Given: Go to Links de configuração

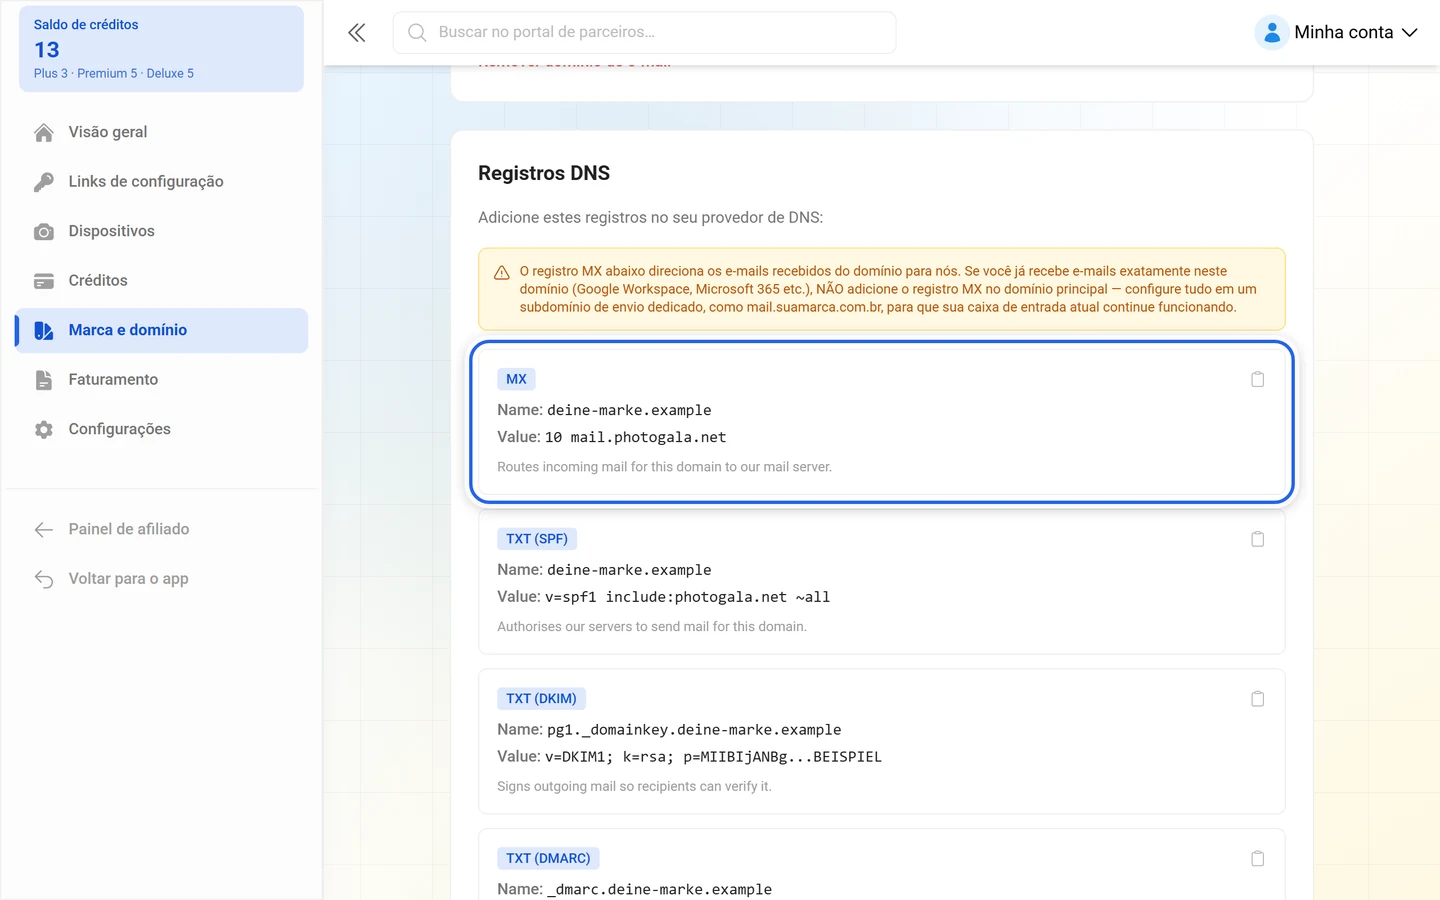Looking at the screenshot, I should pos(162,182).
